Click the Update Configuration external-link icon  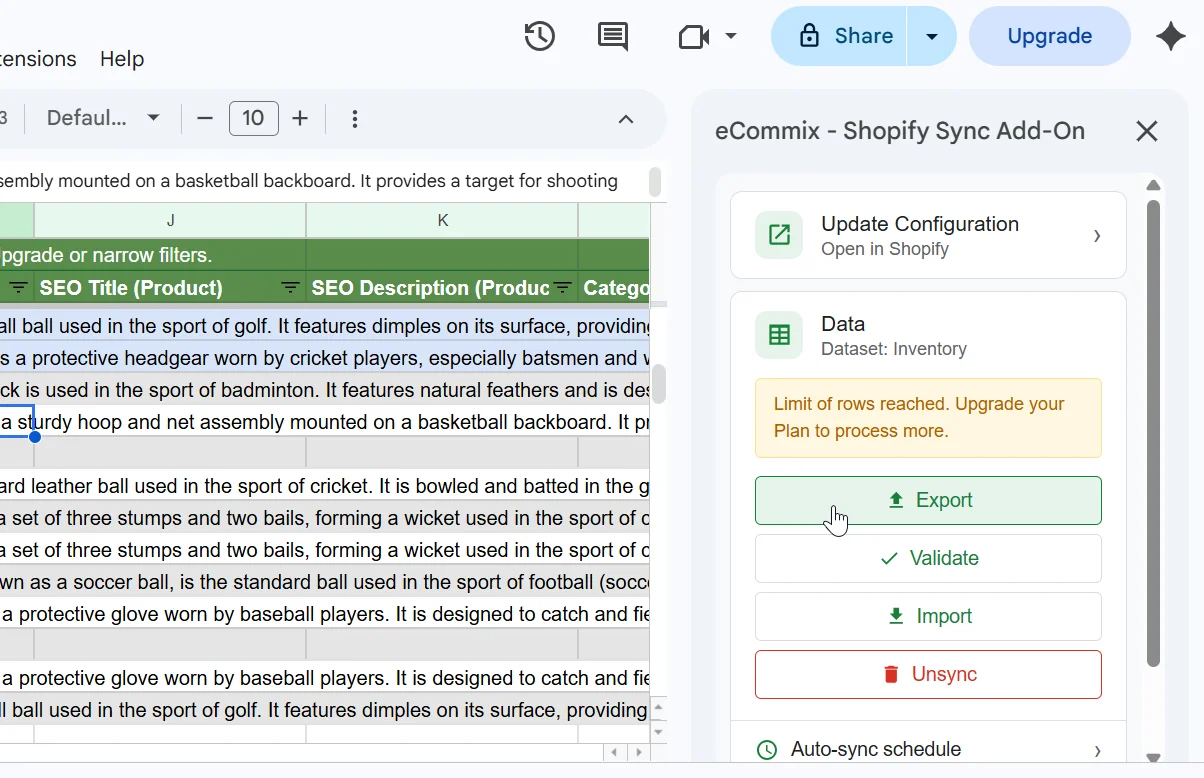coord(779,235)
